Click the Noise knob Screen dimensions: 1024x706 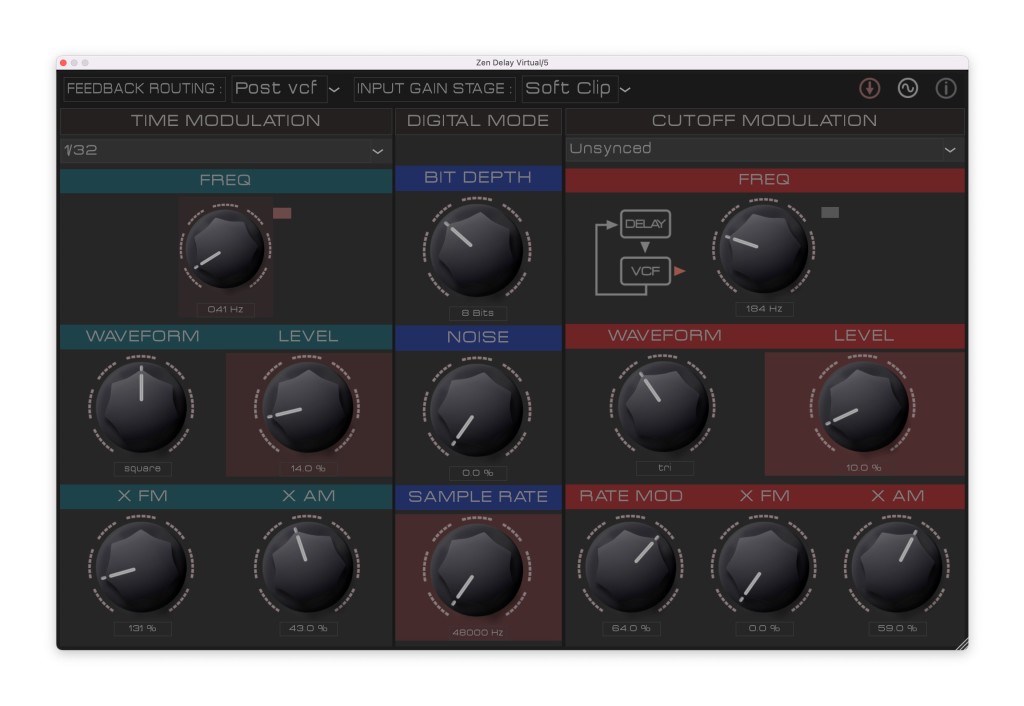pyautogui.click(x=478, y=409)
